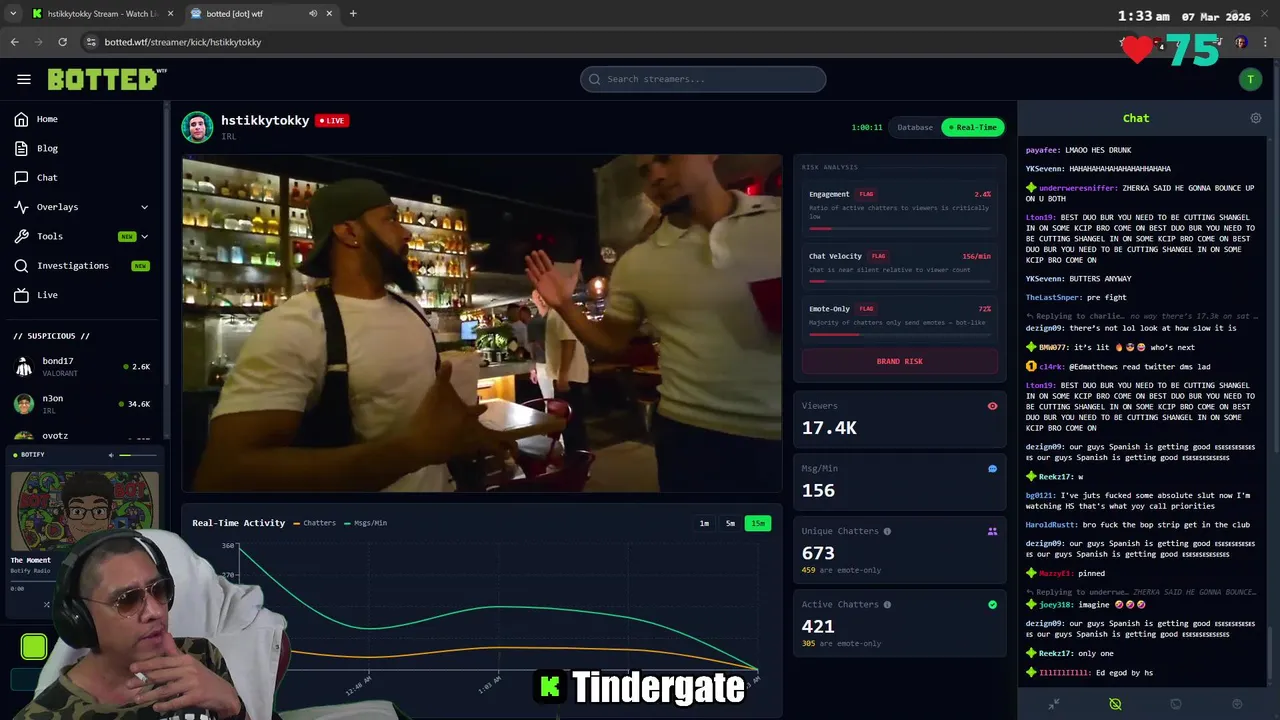Open the Home page icon in the sidebar
This screenshot has height=720, width=1280.
click(21, 119)
